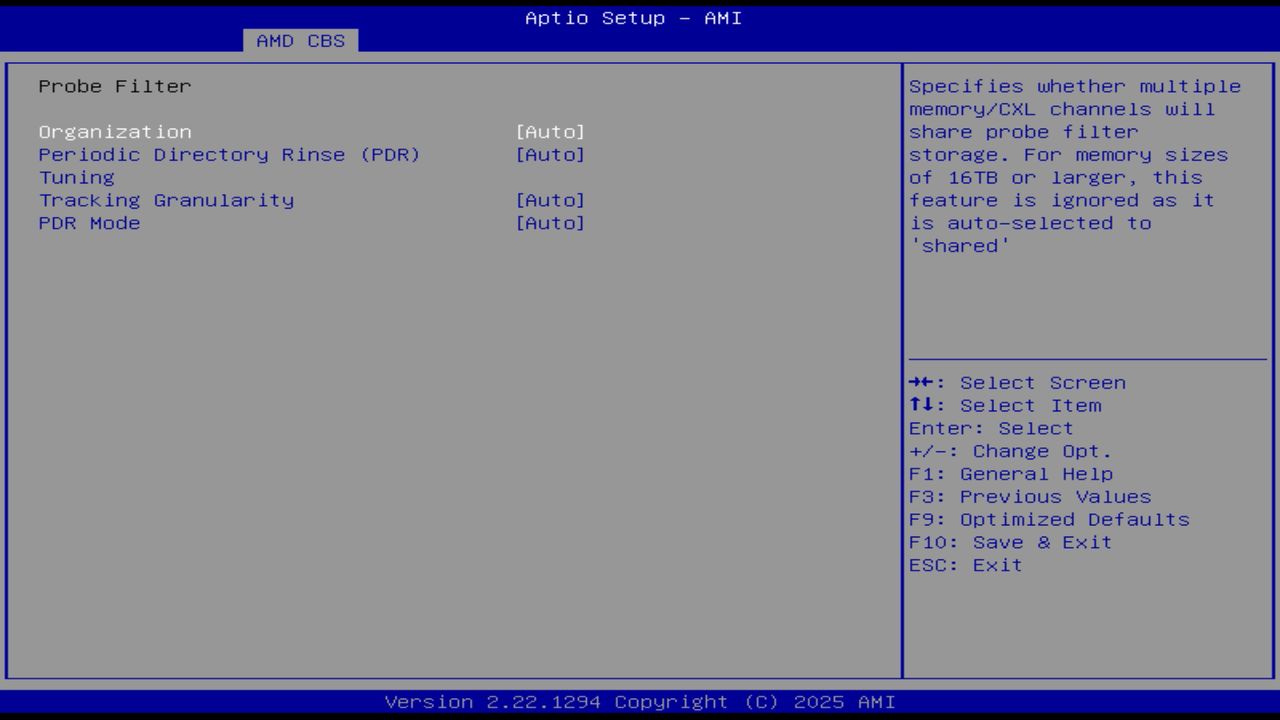Click F3: Previous Values entry
1280x720 pixels.
1029,496
